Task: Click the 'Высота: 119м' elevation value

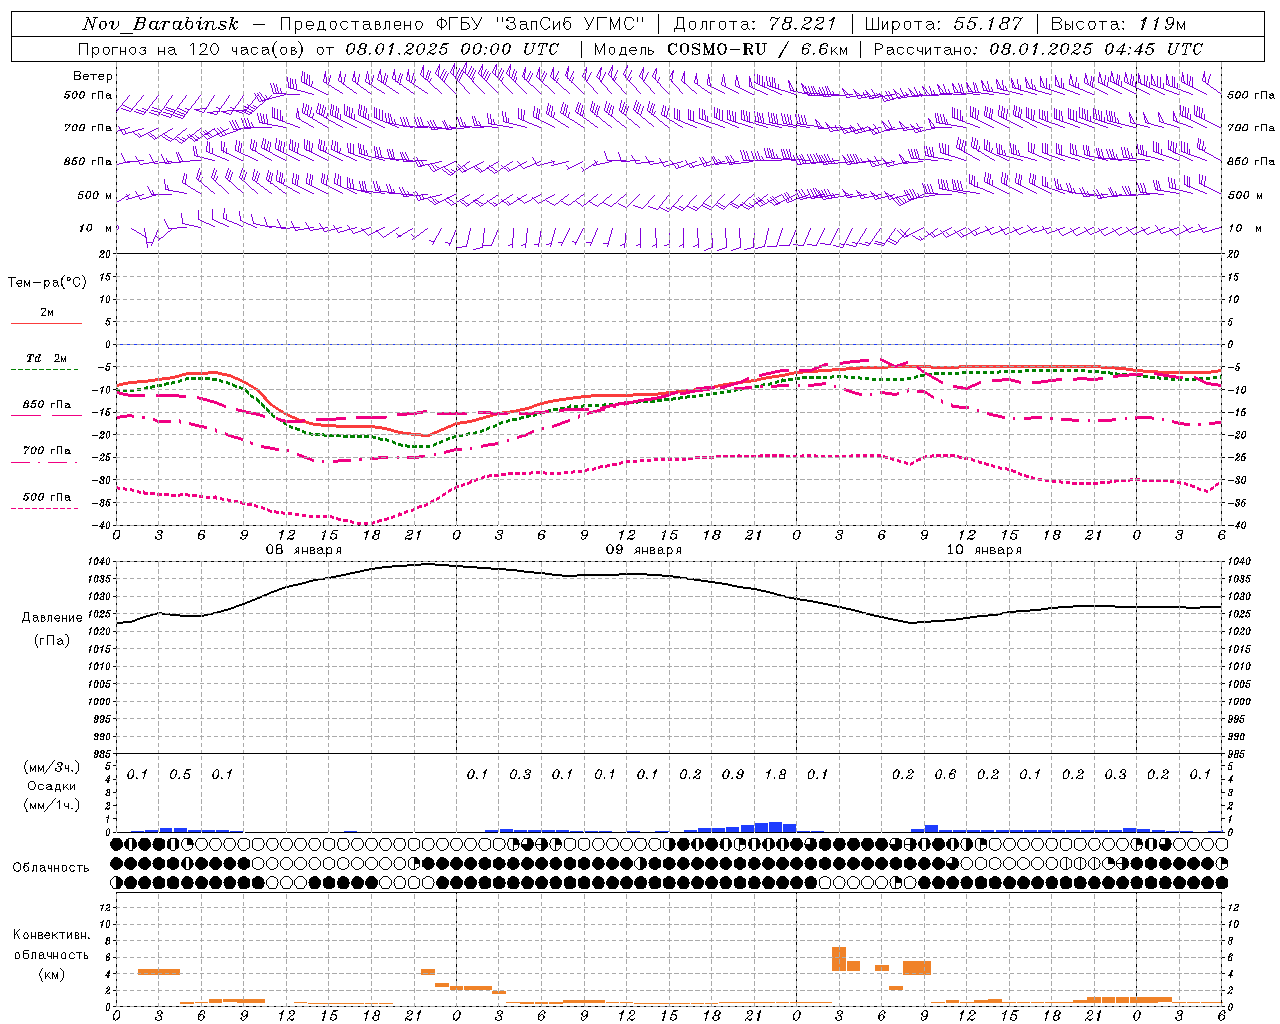Action: tap(1118, 24)
